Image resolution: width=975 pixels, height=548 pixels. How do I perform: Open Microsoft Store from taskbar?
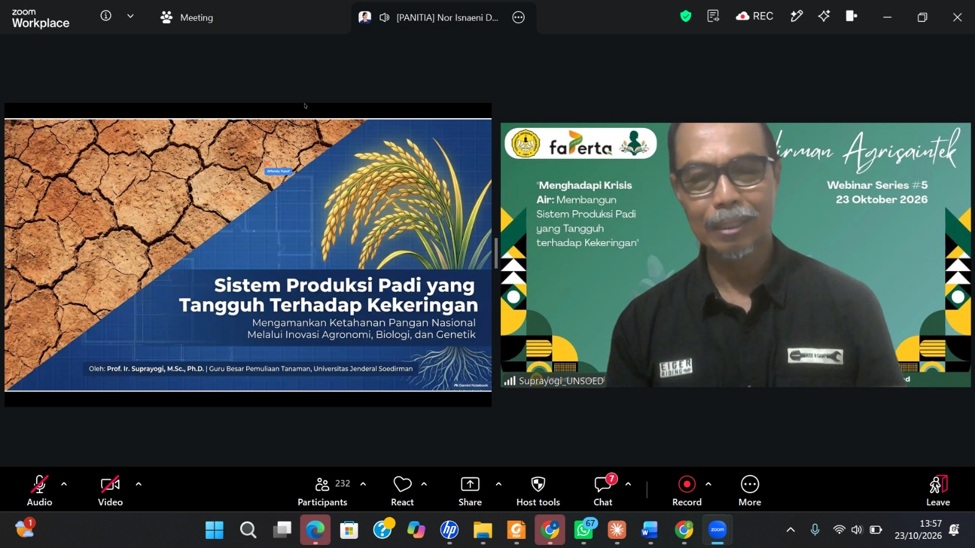pos(349,530)
